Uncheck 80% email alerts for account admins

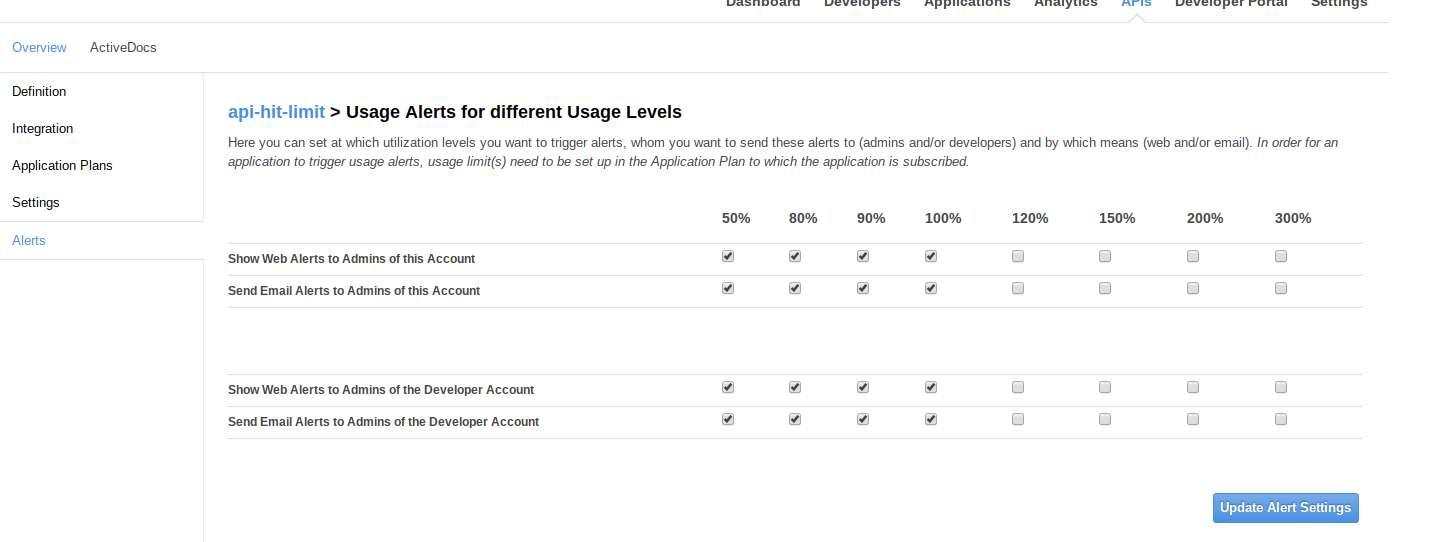pyautogui.click(x=795, y=289)
